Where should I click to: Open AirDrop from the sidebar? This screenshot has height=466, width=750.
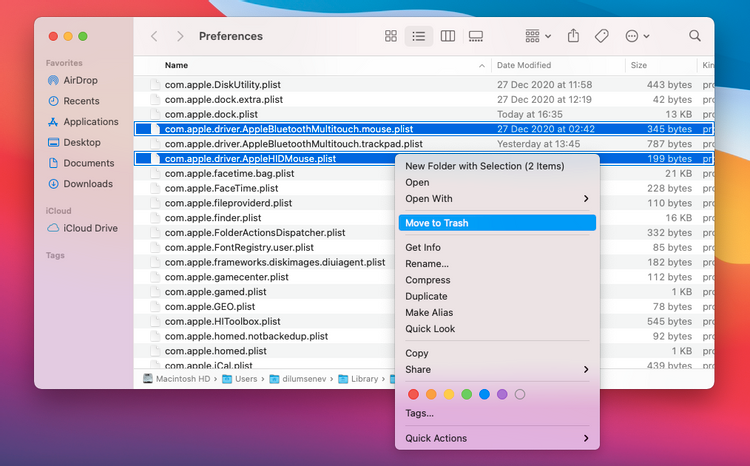79,80
